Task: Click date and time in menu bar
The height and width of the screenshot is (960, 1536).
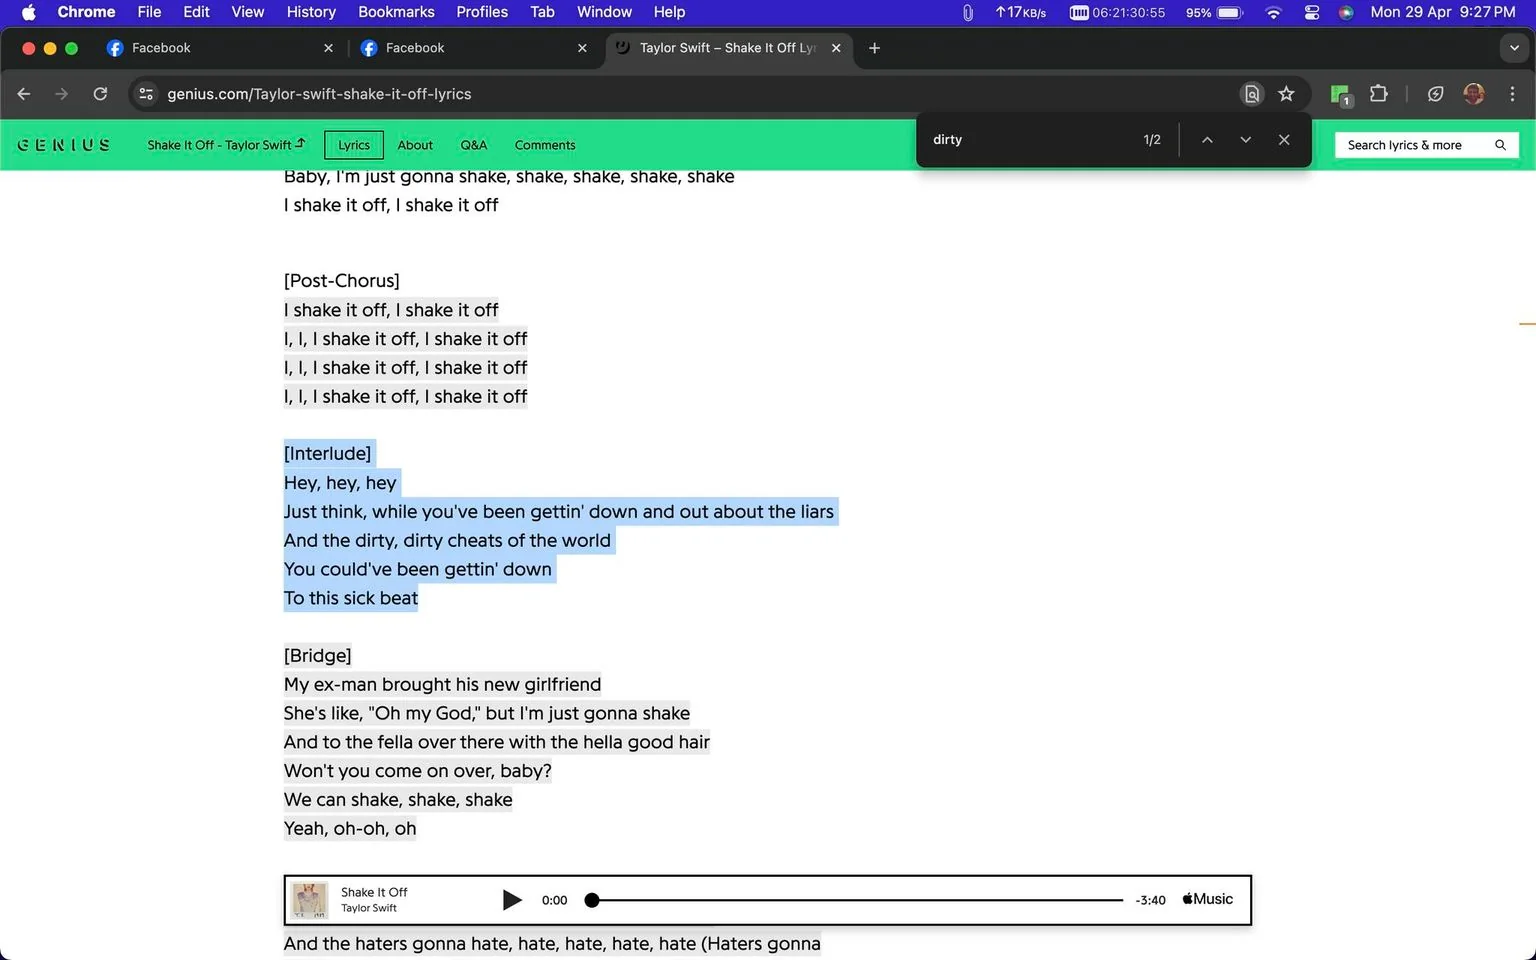Action: (1442, 12)
